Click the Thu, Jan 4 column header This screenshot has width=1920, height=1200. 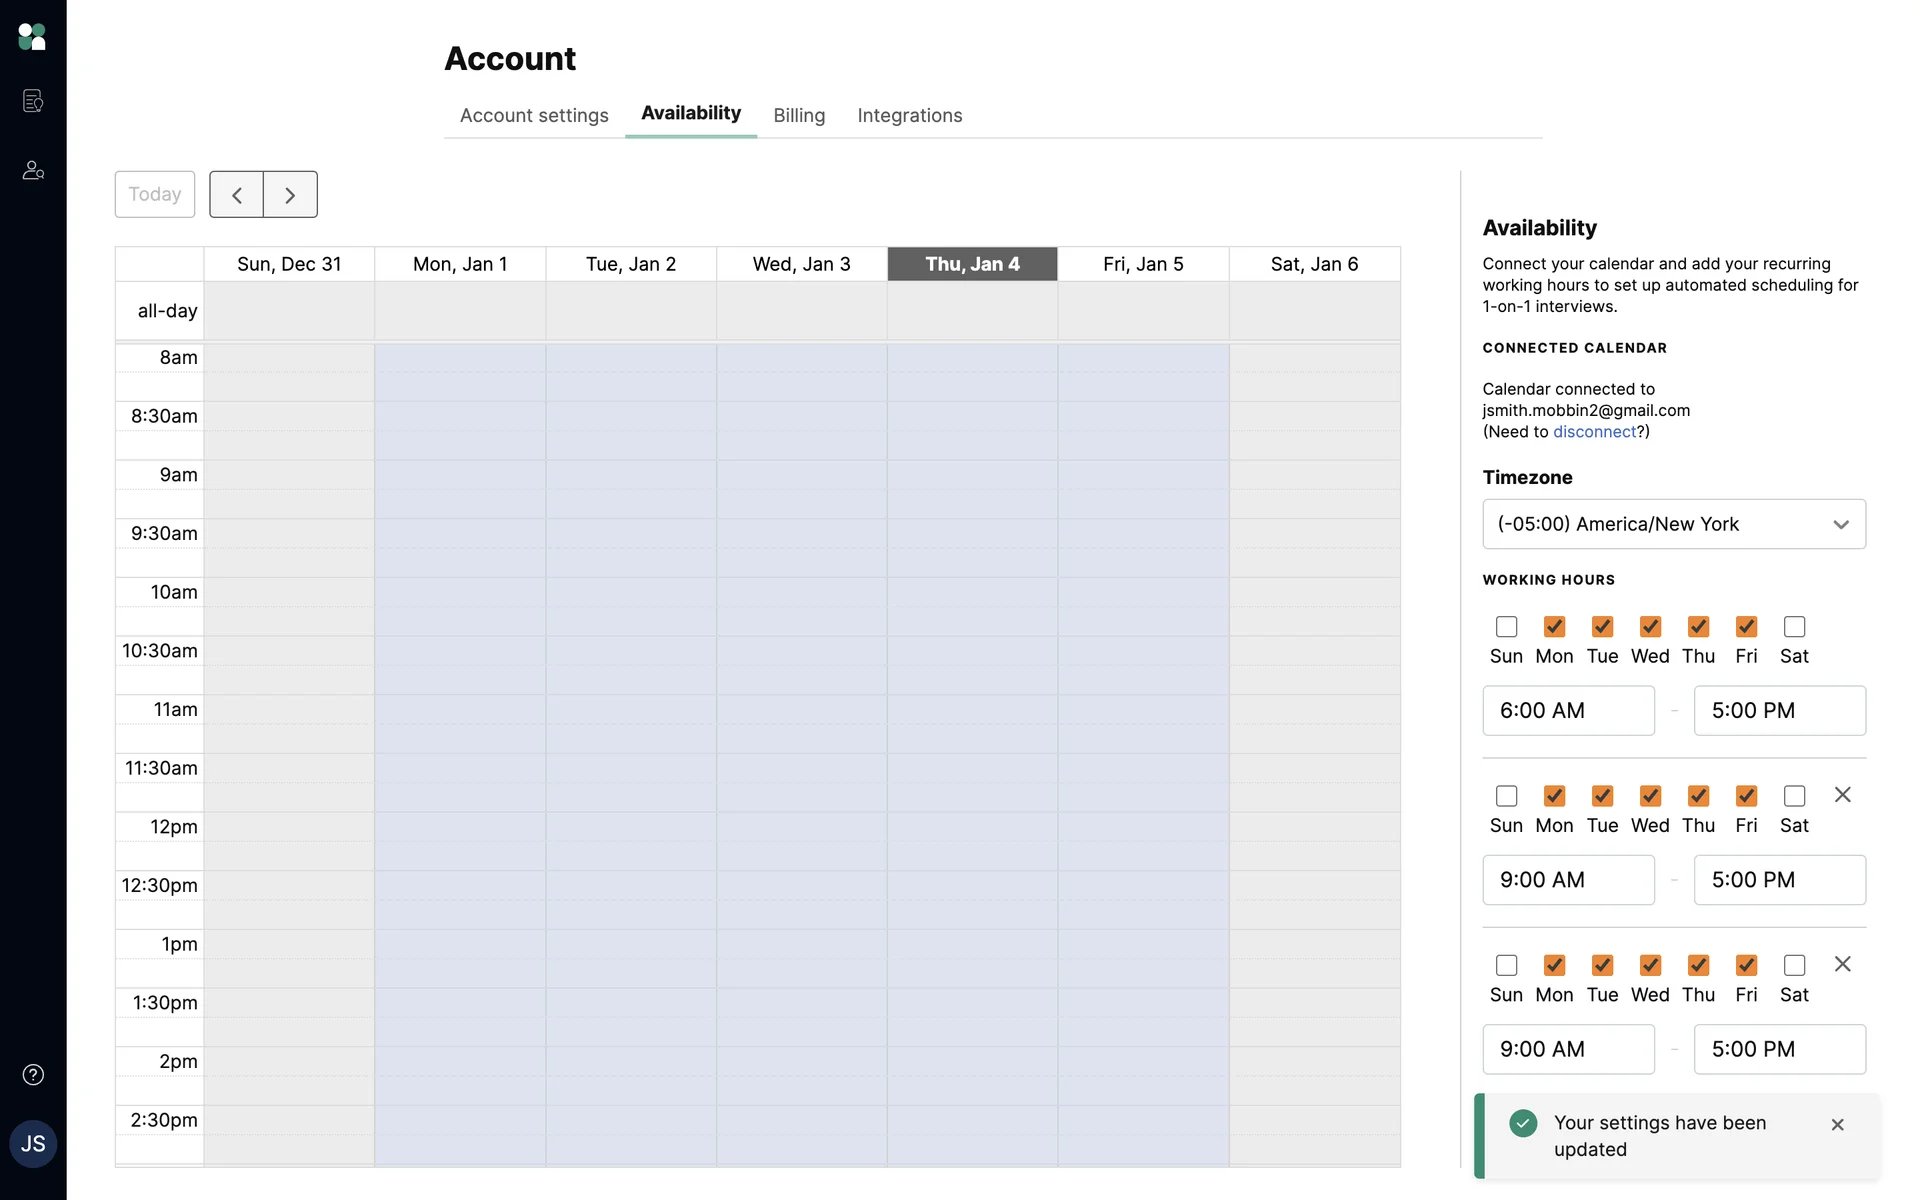click(972, 264)
